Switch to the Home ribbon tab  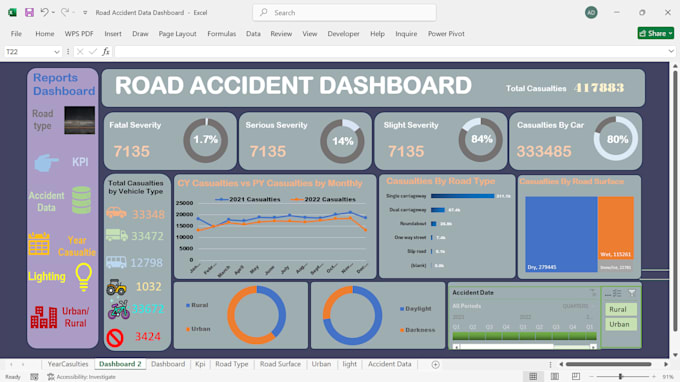pos(45,34)
